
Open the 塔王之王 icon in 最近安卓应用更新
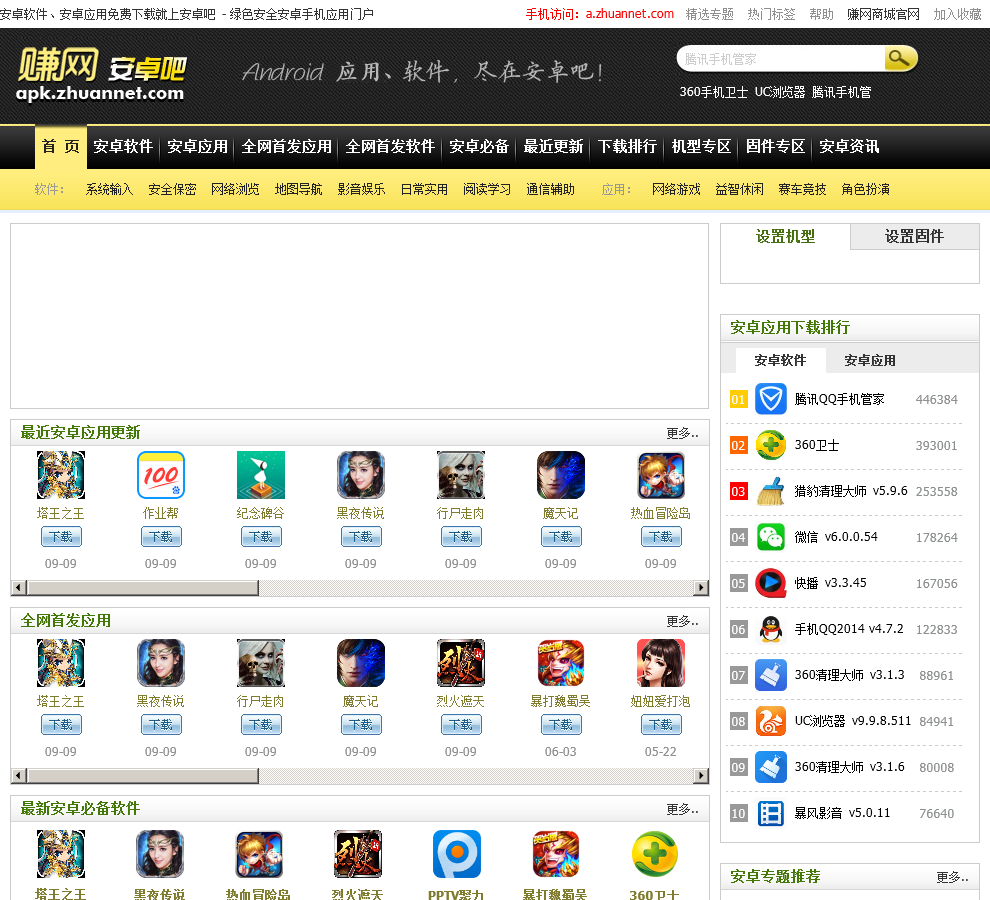point(61,475)
